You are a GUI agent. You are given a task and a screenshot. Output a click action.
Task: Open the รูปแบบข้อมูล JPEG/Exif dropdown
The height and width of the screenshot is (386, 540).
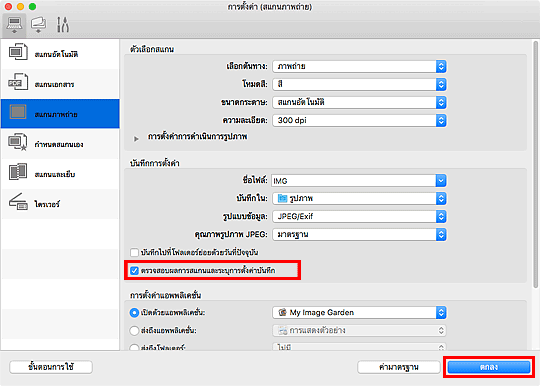pos(359,217)
